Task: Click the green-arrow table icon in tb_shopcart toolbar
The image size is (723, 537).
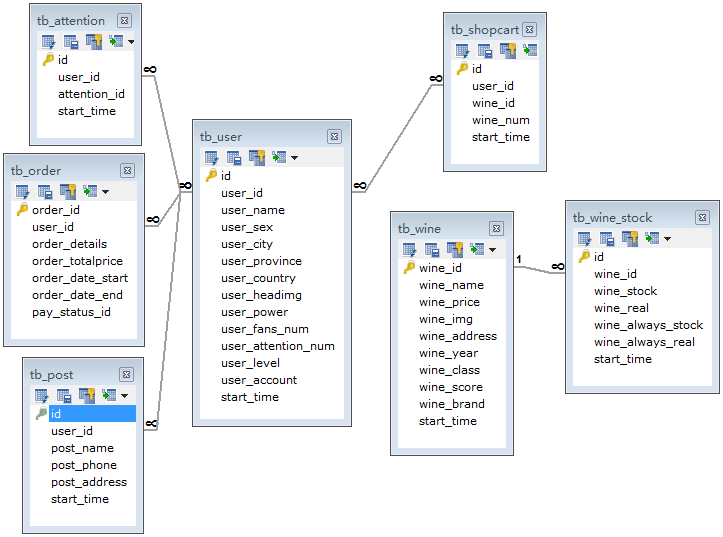Action: (530, 50)
